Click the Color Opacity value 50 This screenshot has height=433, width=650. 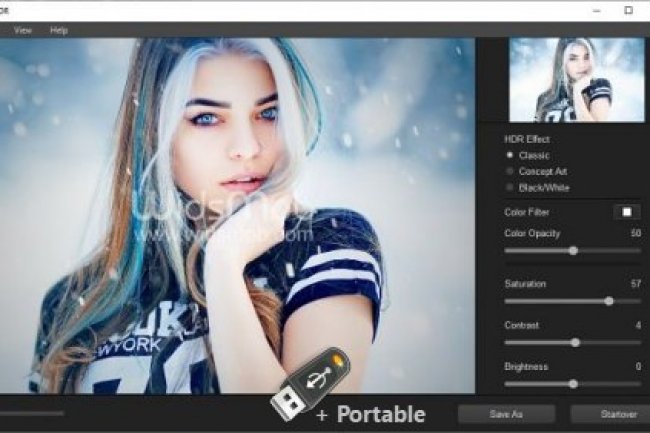(x=635, y=233)
